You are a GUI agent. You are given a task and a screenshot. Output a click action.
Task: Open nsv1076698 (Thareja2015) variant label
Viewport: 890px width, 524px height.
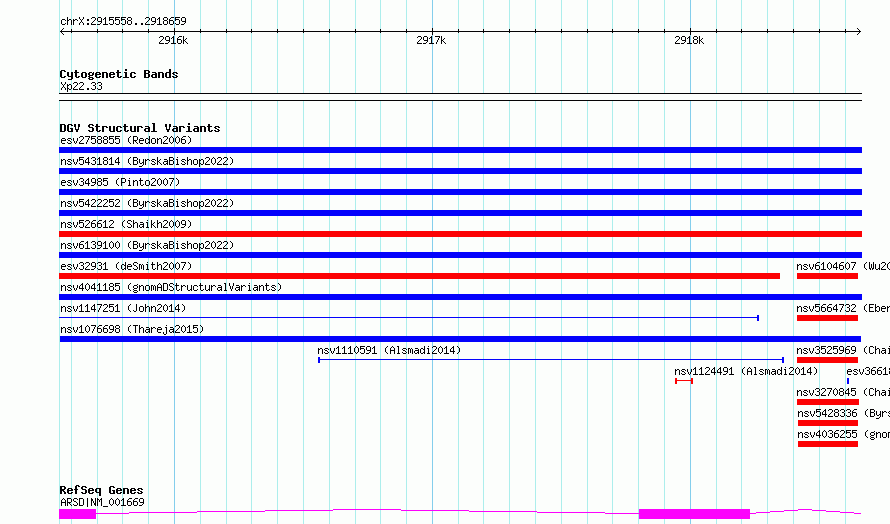pos(132,329)
